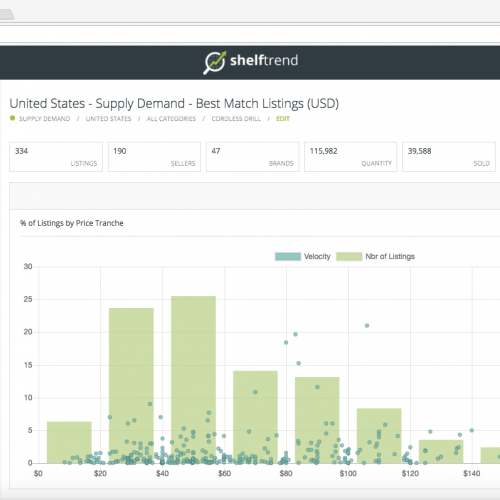Open the SUPPLY DEMAND breadcrumb
Image resolution: width=500 pixels, height=500 pixels.
point(44,119)
